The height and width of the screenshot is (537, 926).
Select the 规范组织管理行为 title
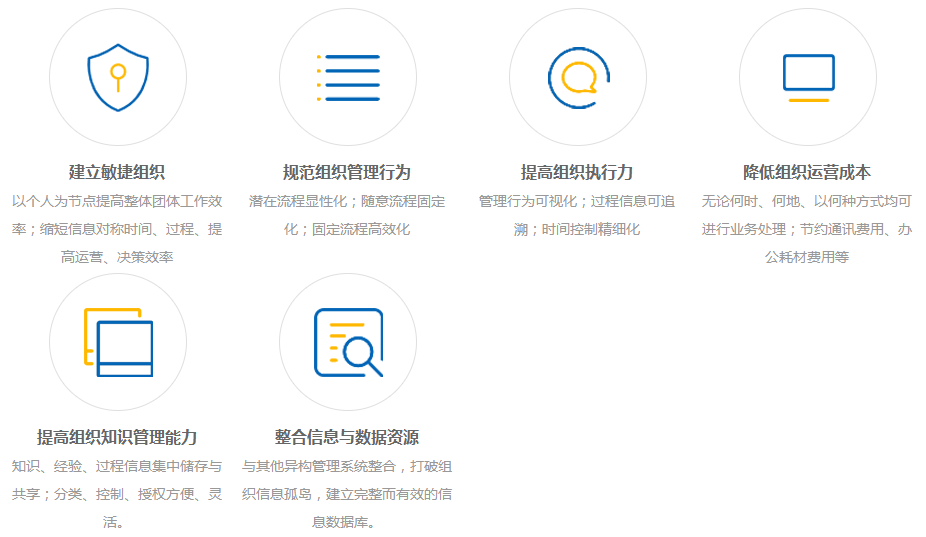[347, 172]
